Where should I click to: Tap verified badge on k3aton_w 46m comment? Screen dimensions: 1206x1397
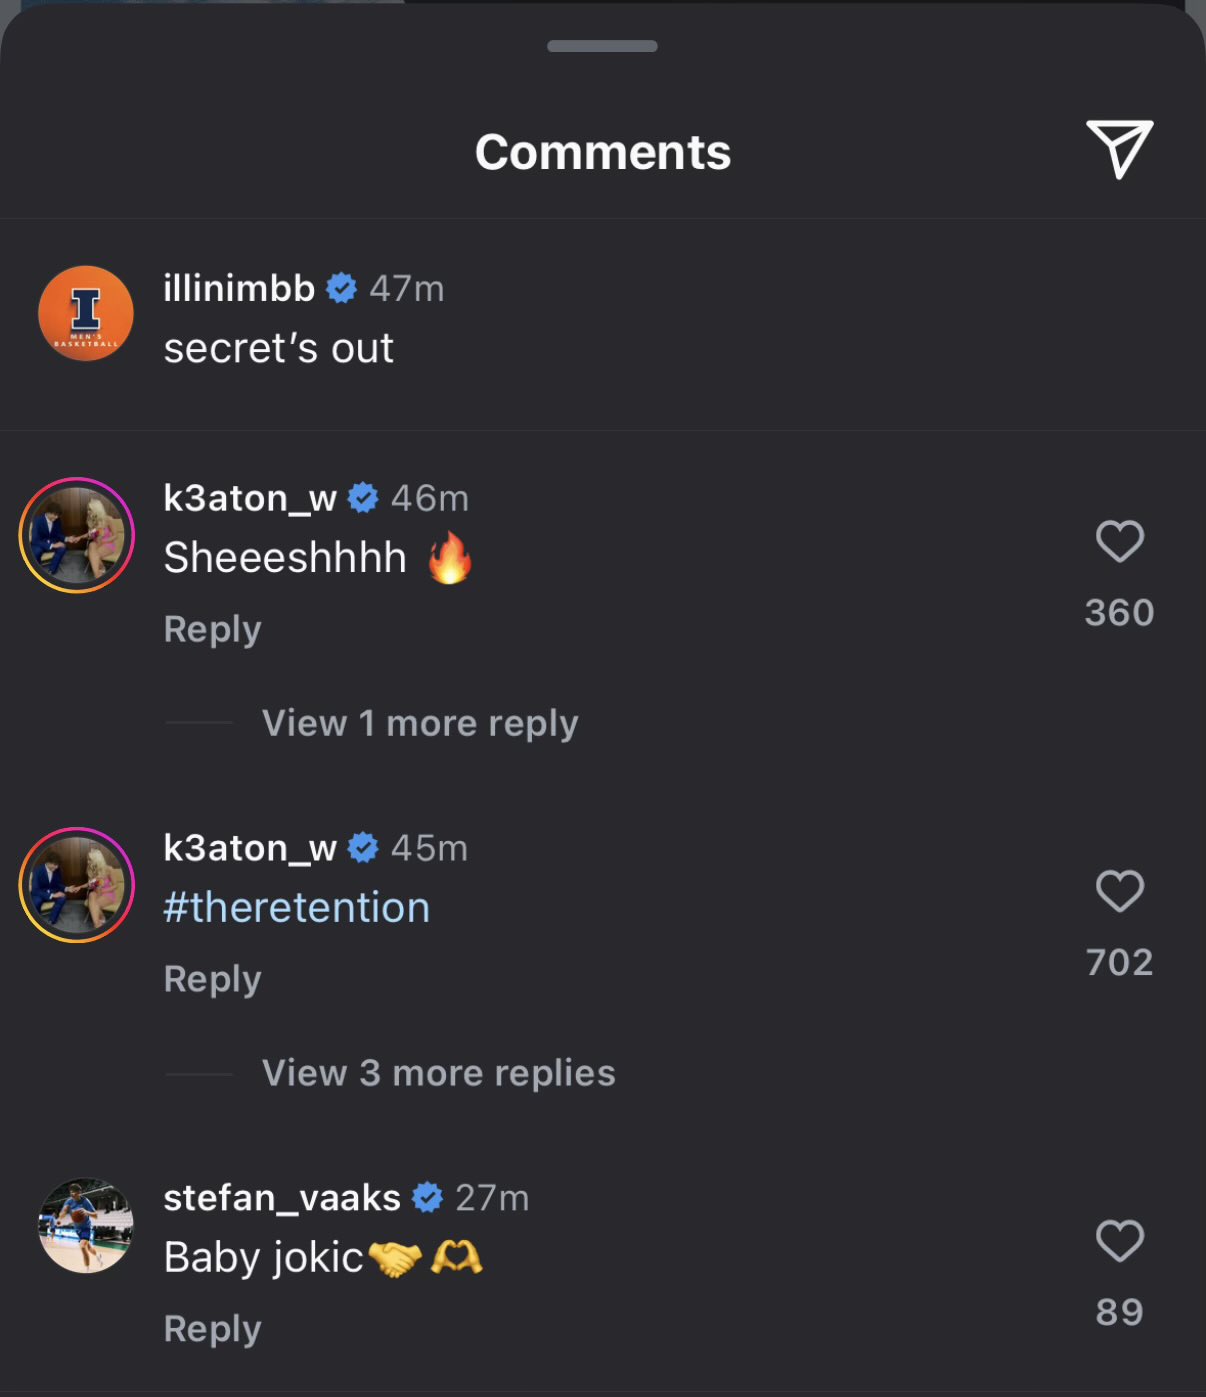point(363,497)
